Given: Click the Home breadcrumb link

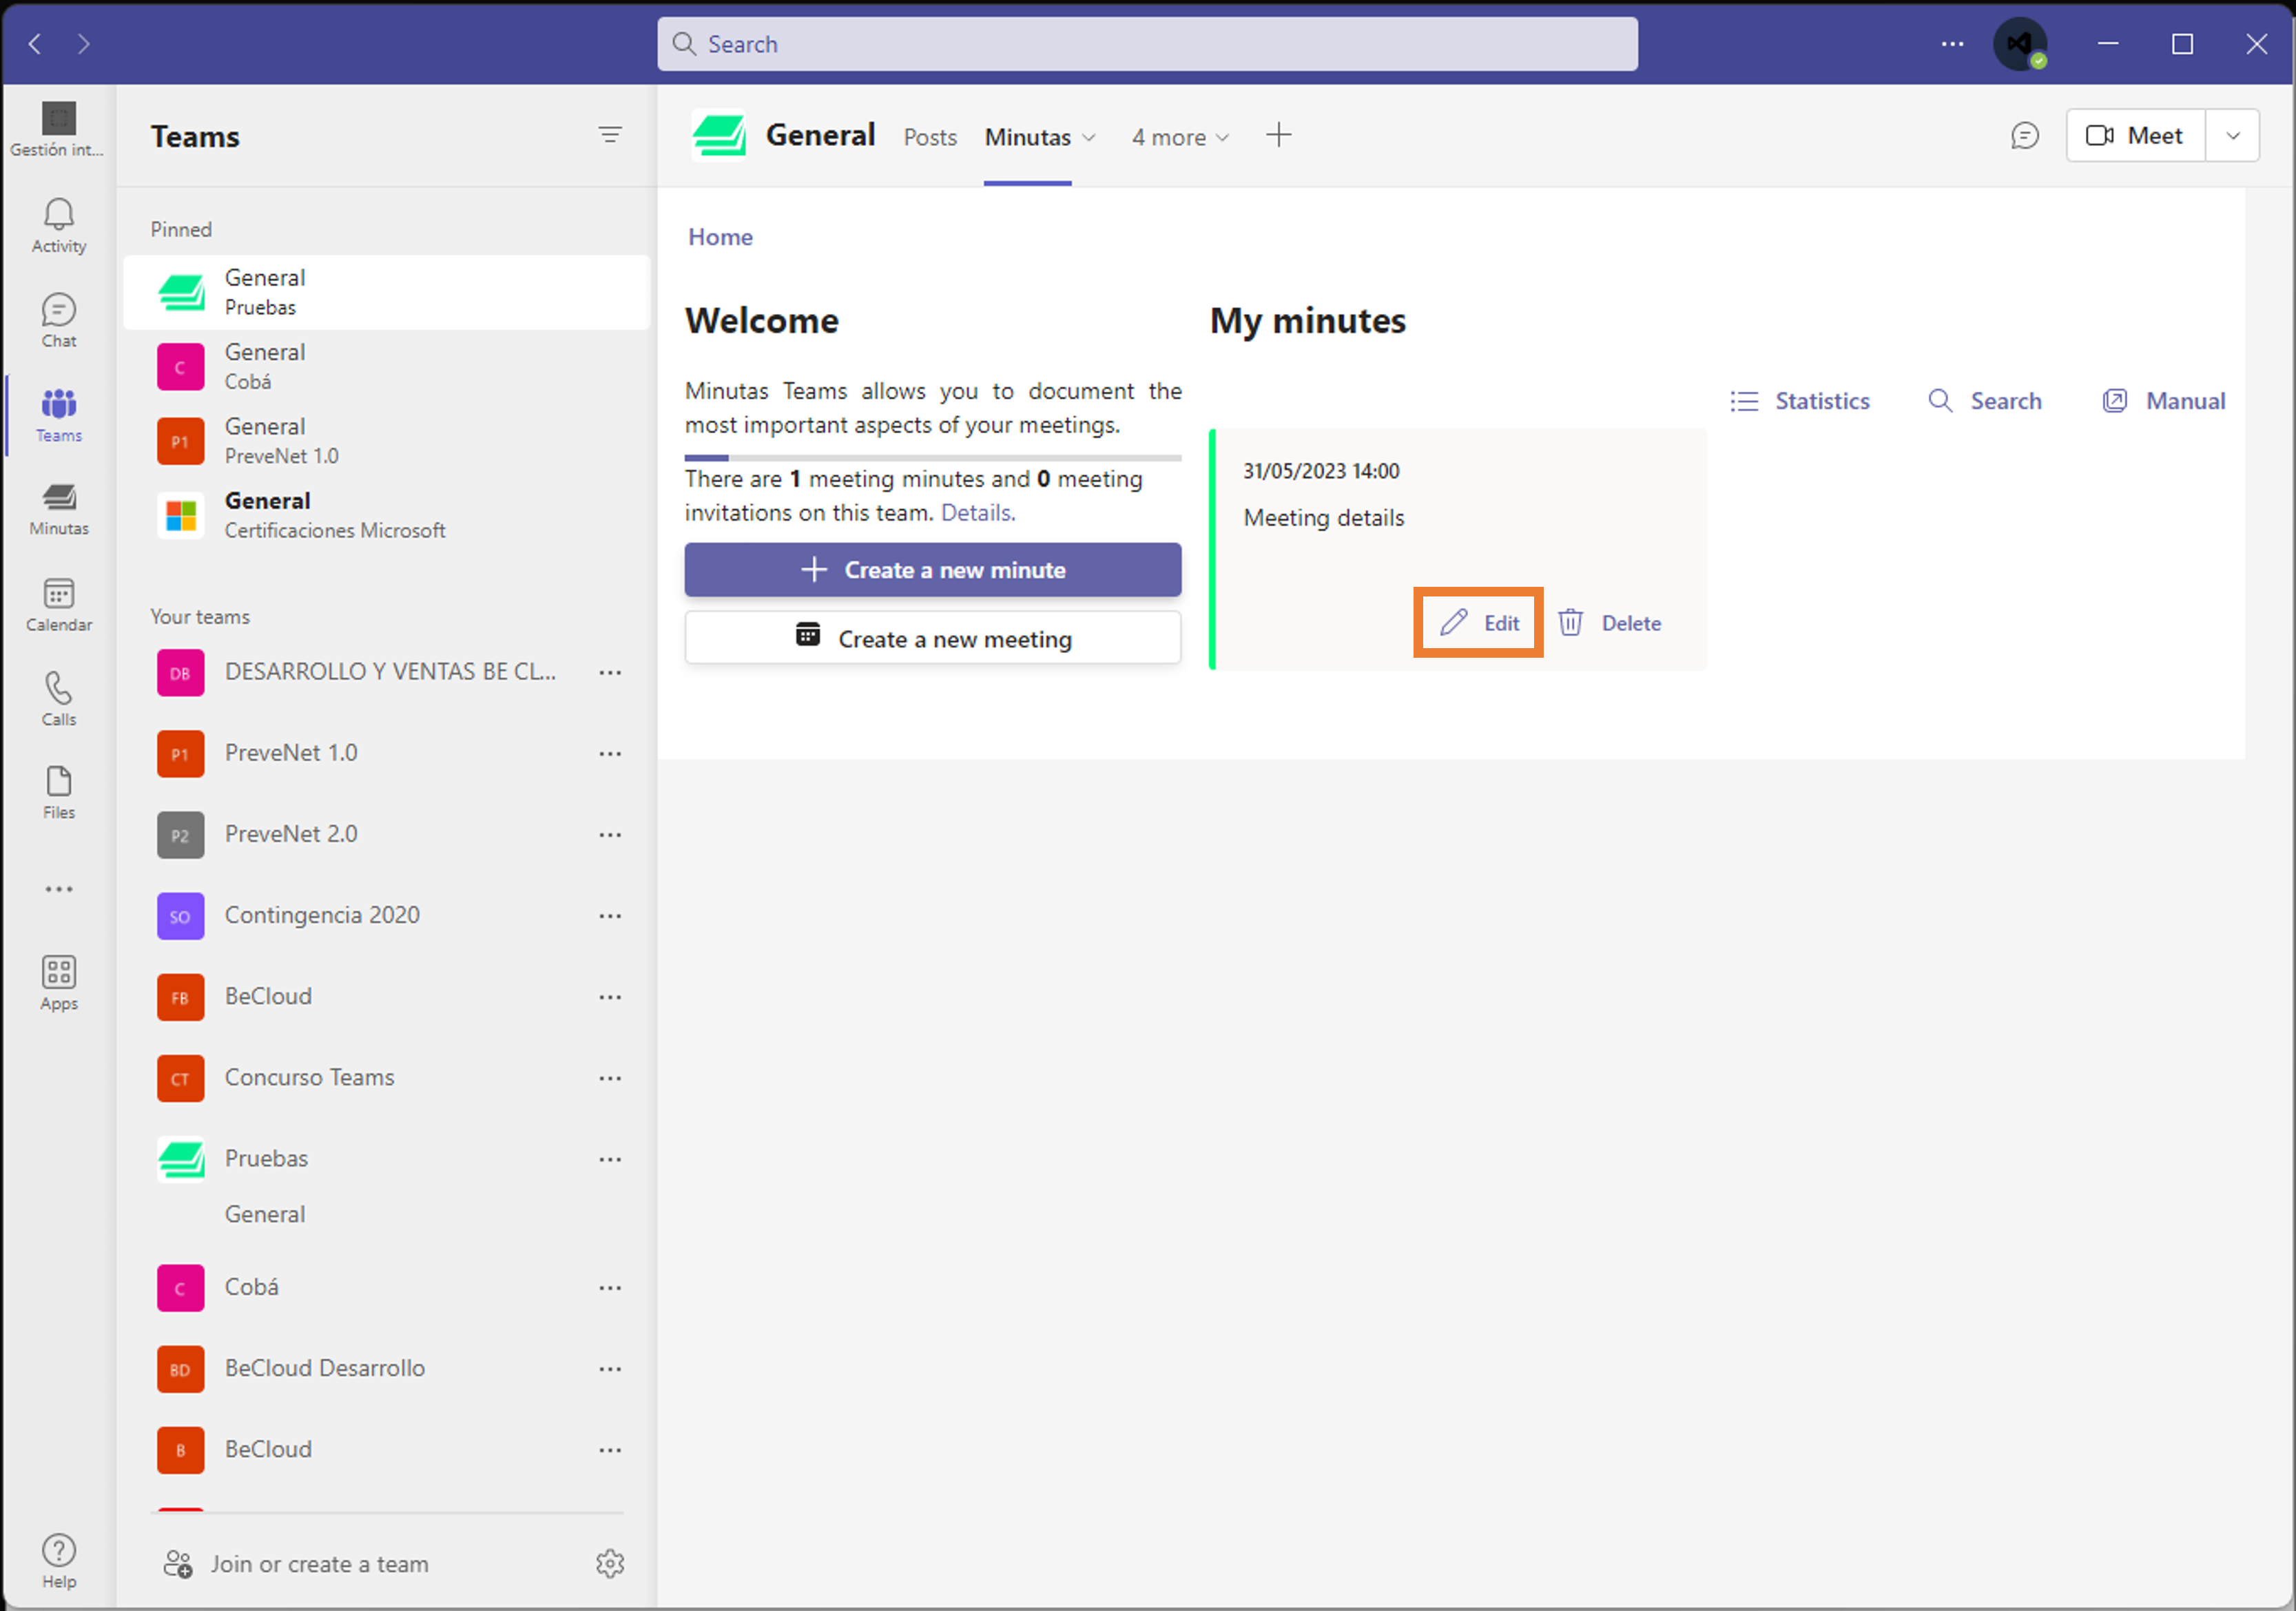Looking at the screenshot, I should 720,237.
